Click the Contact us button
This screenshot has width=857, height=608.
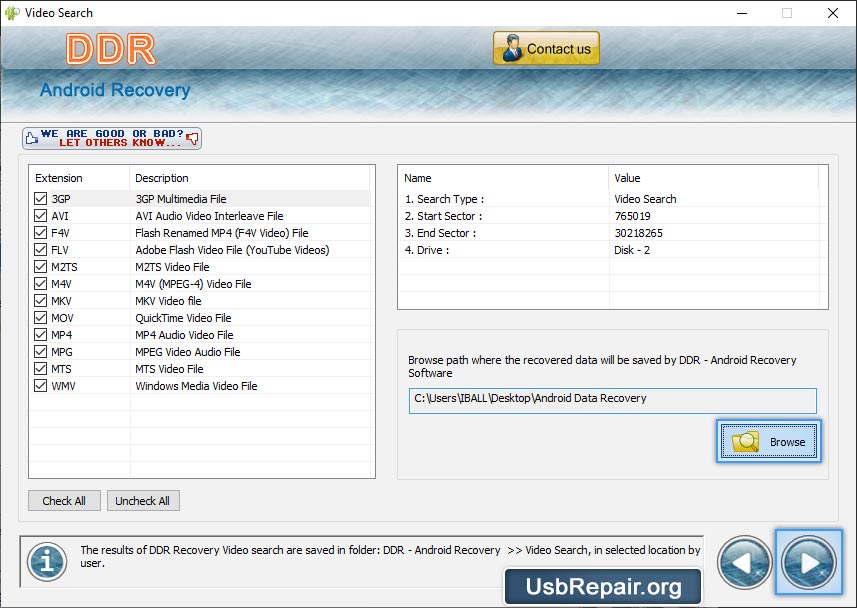(546, 48)
